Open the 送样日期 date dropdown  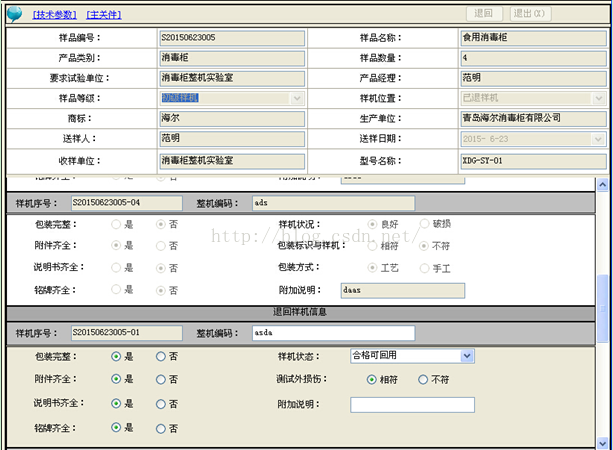(x=598, y=139)
